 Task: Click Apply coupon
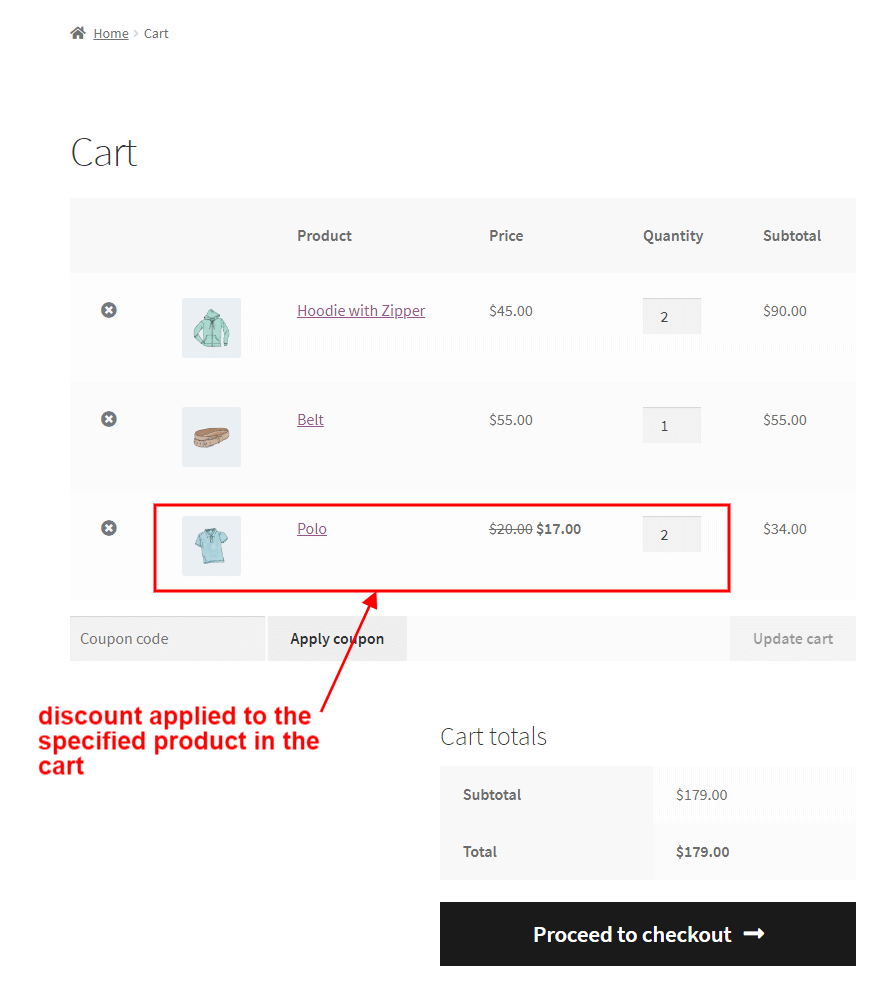pyautogui.click(x=337, y=638)
